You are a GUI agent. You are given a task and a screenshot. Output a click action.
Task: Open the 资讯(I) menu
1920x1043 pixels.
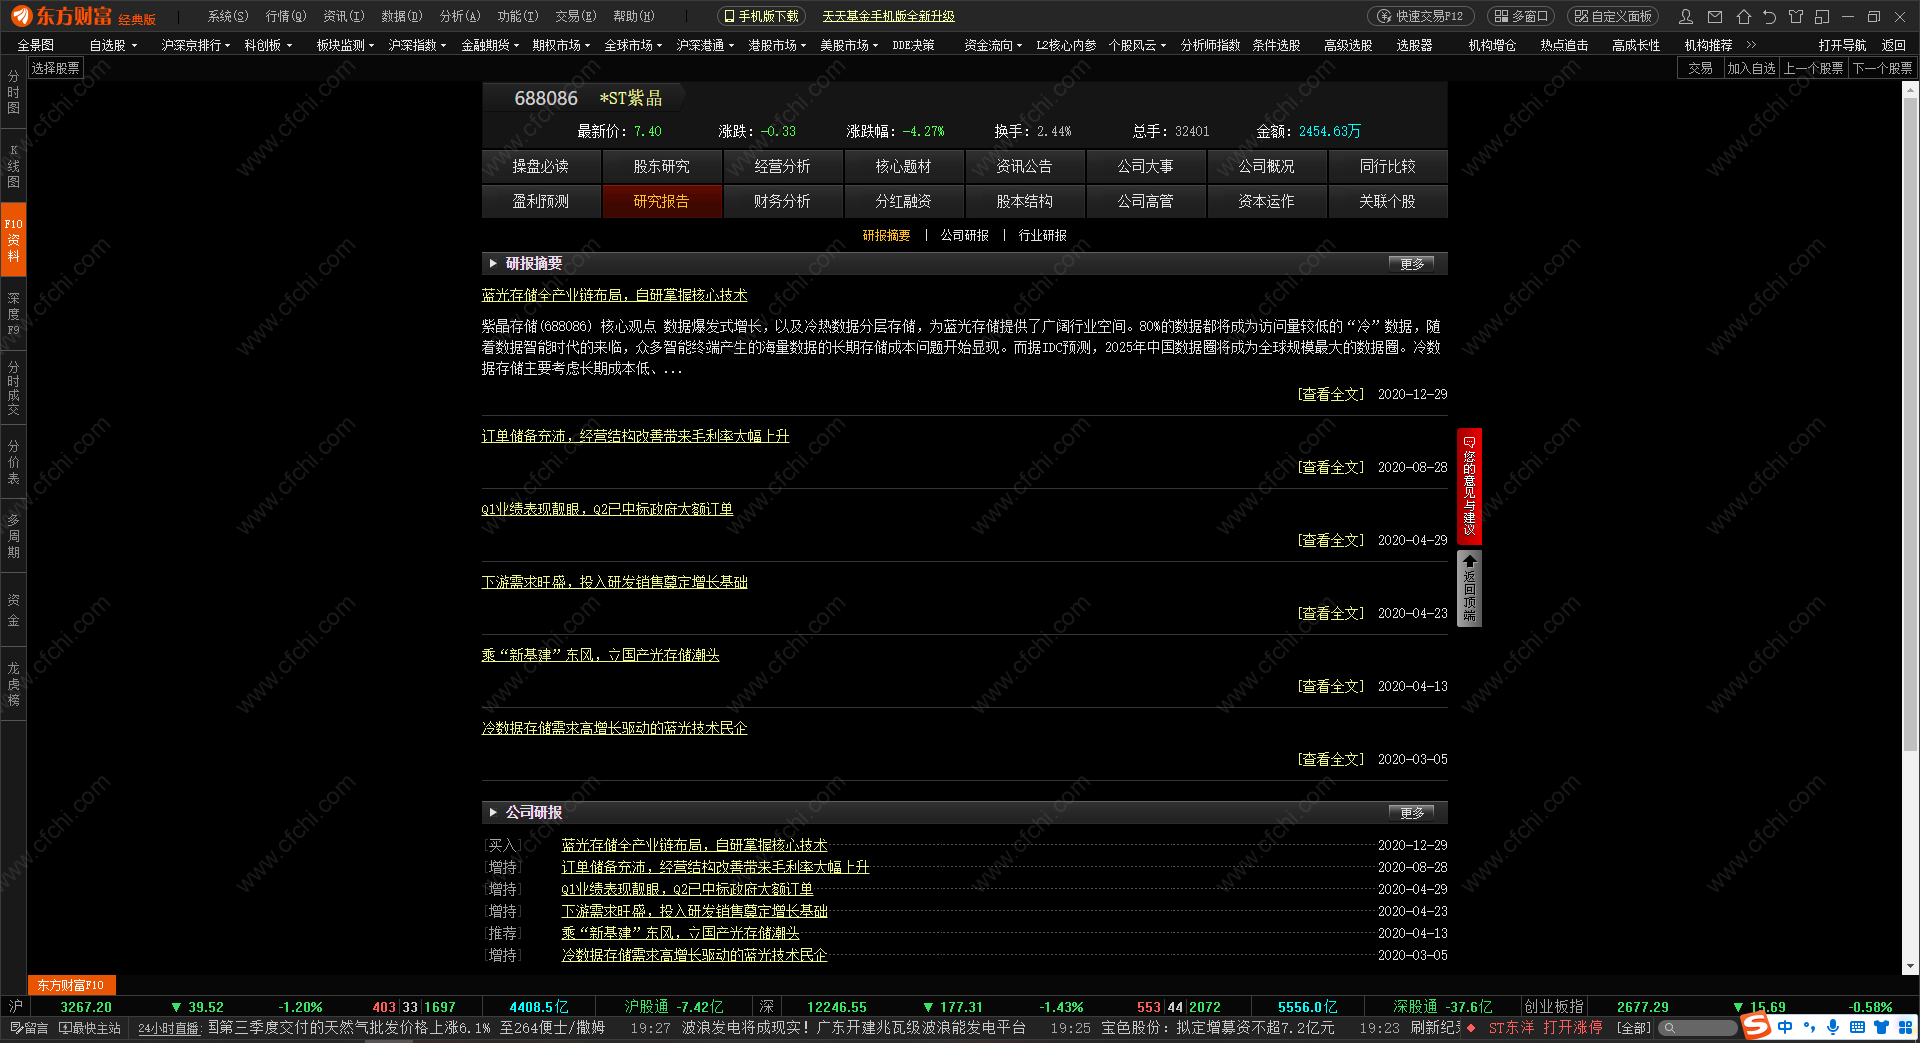[x=344, y=16]
